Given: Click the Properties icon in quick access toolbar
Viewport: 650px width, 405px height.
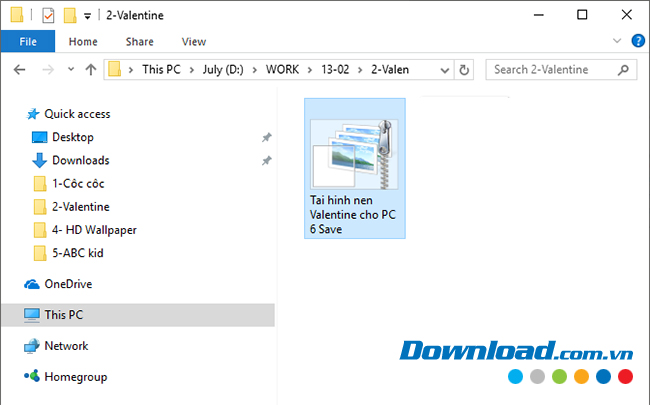Looking at the screenshot, I should [x=46, y=15].
